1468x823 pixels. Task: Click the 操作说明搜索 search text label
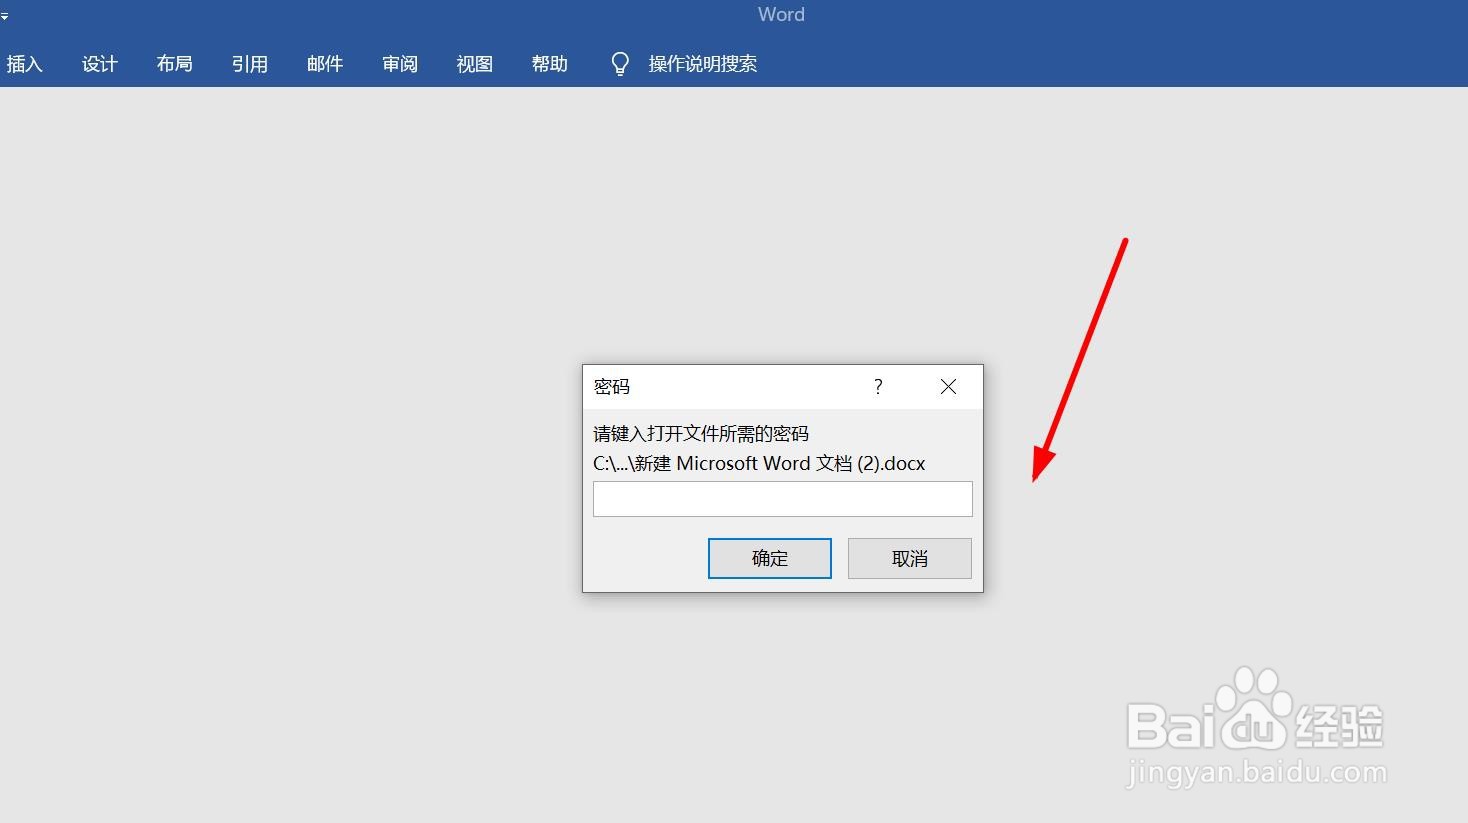coord(702,63)
